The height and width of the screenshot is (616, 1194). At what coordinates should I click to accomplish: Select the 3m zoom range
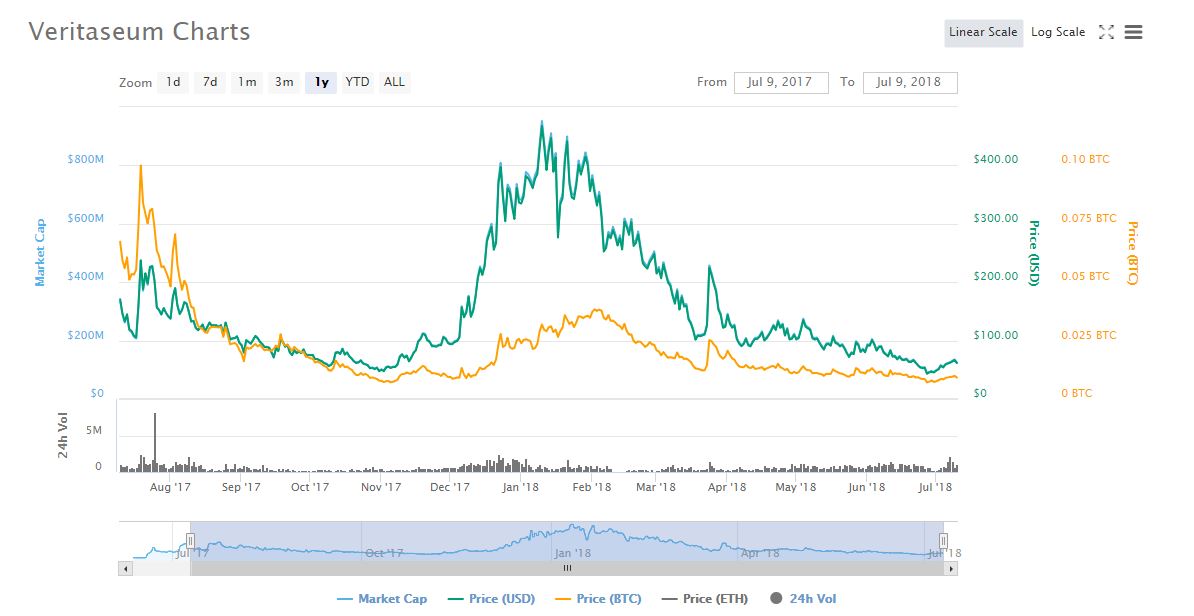tap(284, 82)
